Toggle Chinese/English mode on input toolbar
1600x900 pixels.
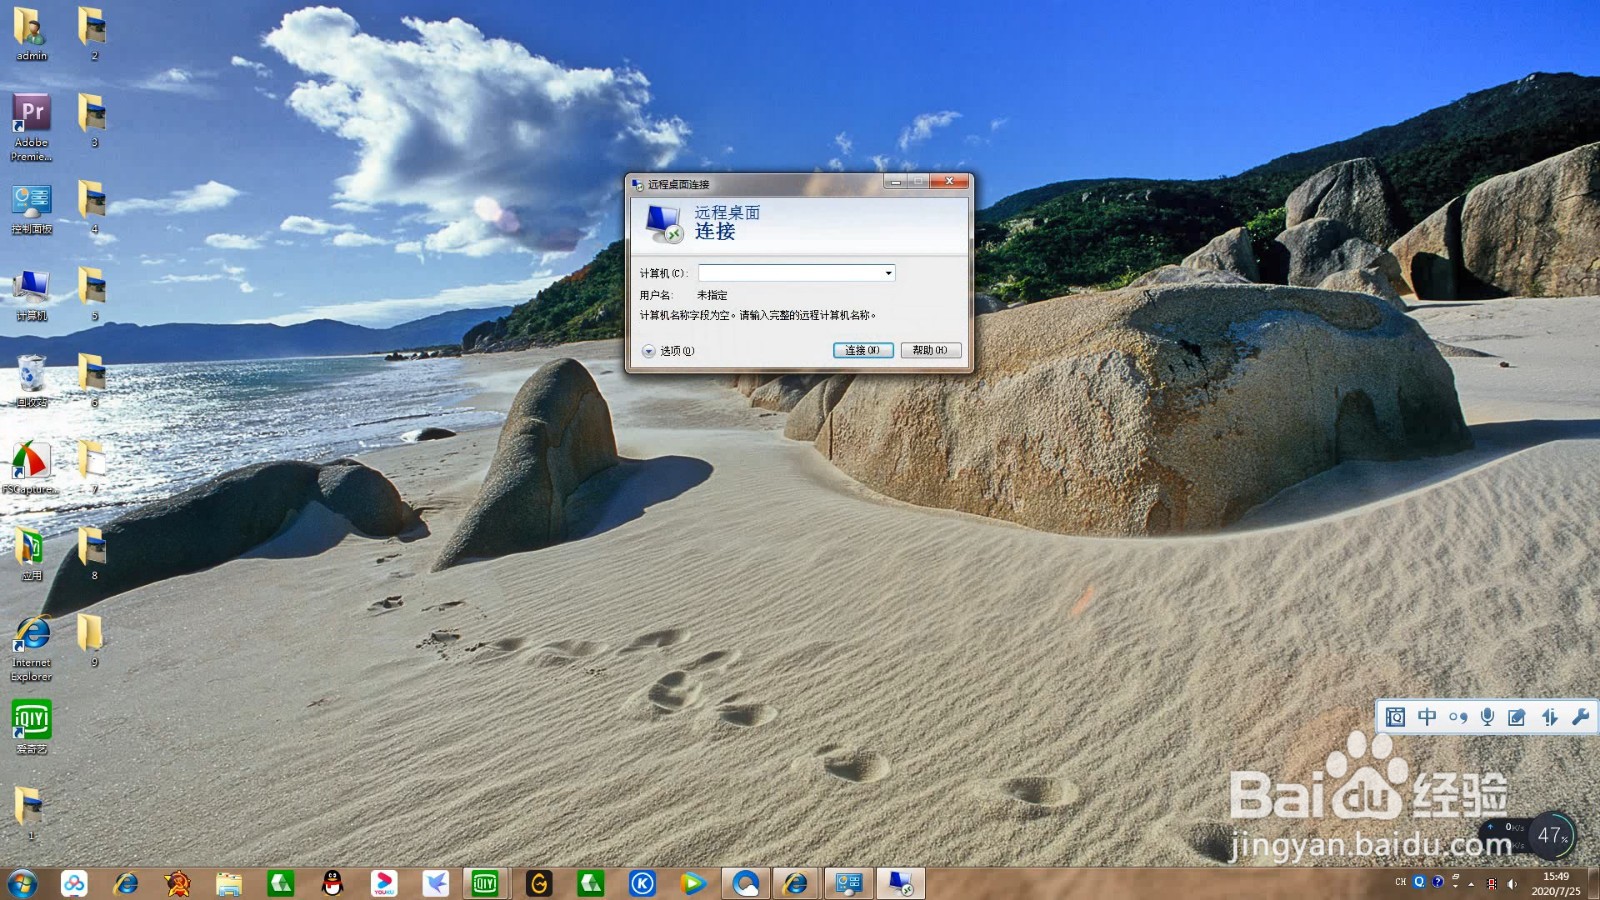[x=1425, y=716]
